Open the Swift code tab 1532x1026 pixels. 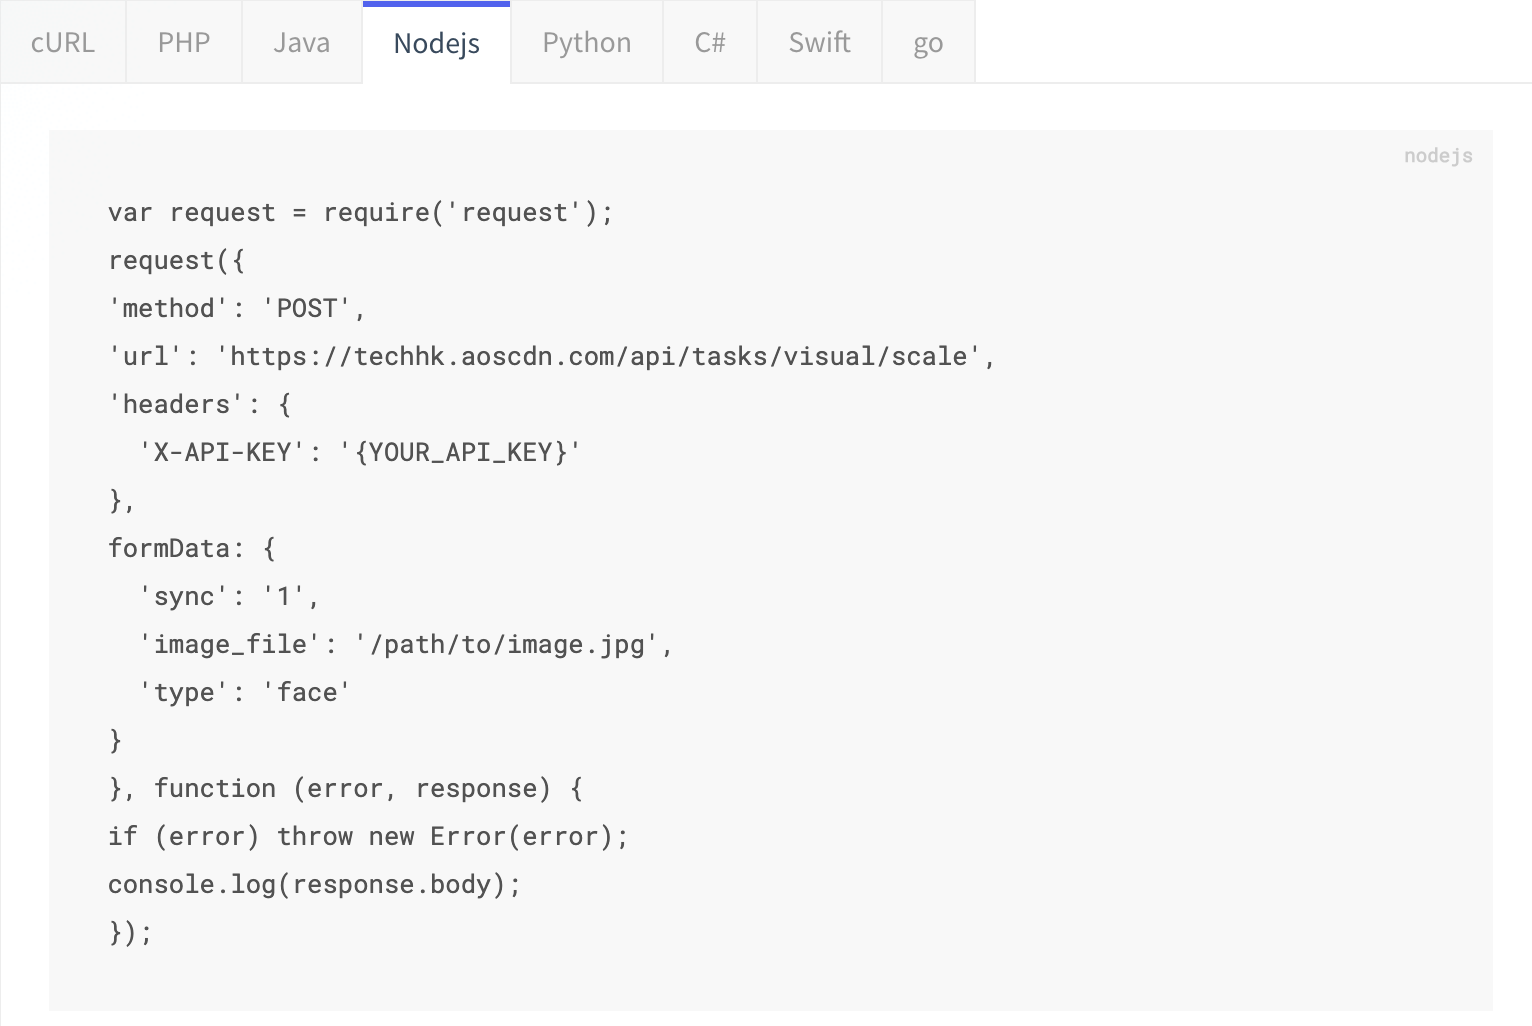819,43
